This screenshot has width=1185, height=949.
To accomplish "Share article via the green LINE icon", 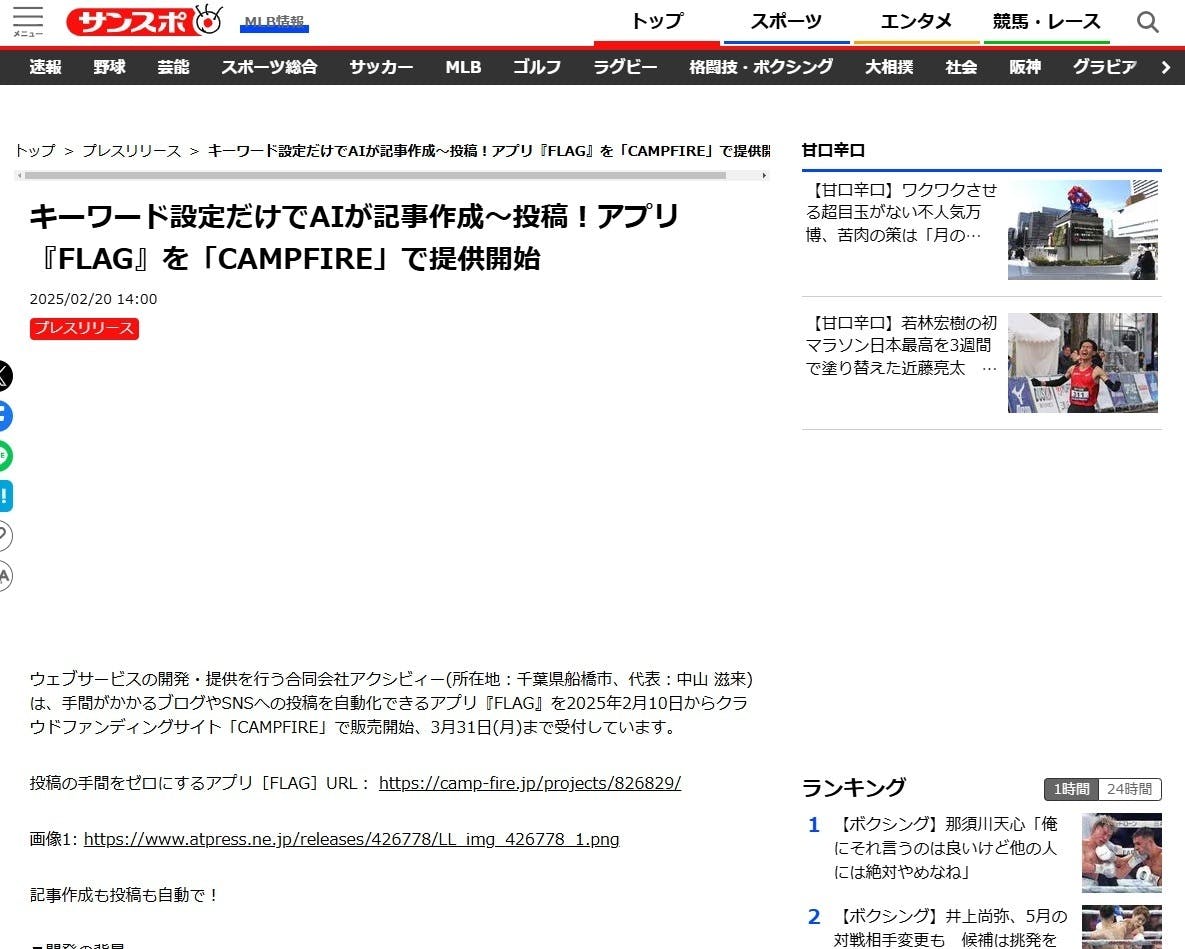I will pos(4,456).
